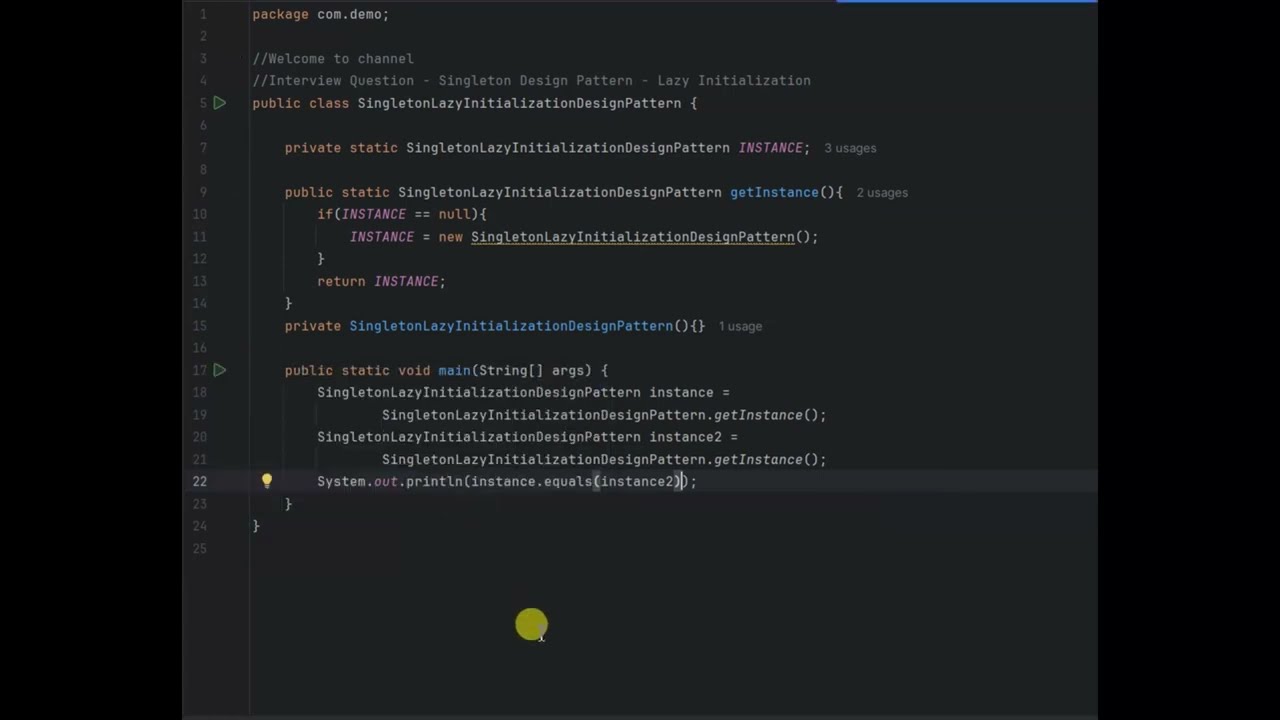Click the INSTANCE field name on line 7
The height and width of the screenshot is (720, 1280).
click(x=770, y=148)
